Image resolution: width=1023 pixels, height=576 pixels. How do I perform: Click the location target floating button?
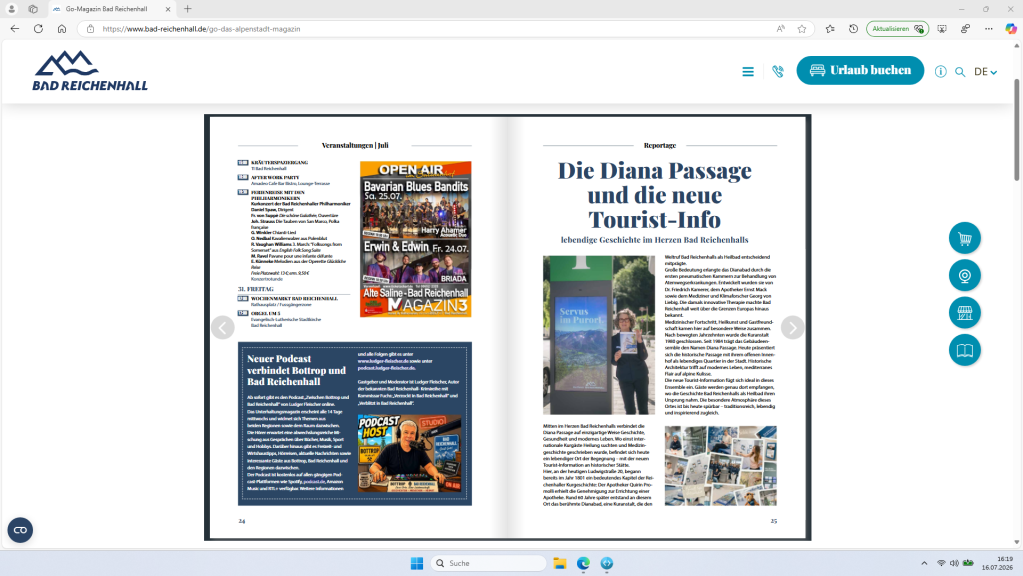click(964, 276)
